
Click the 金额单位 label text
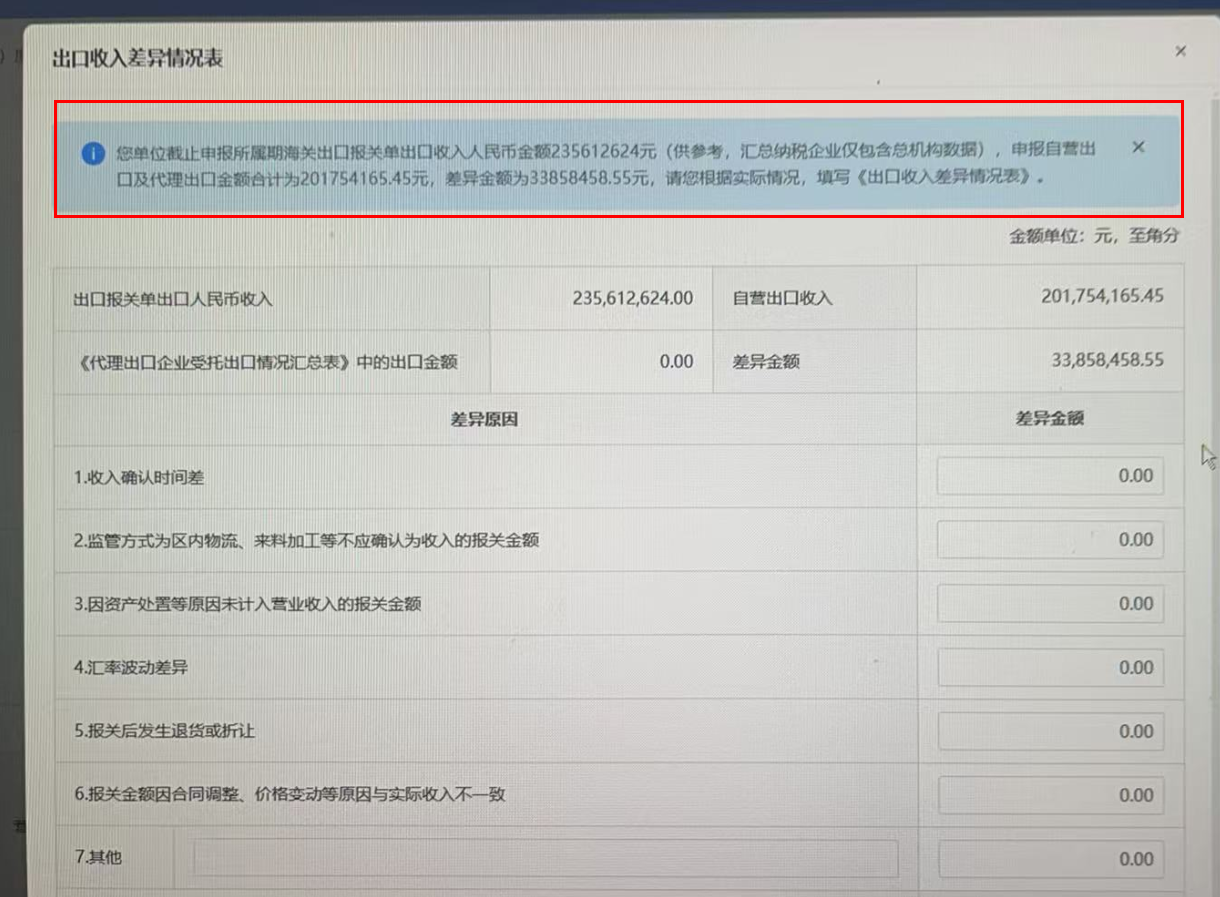1094,237
